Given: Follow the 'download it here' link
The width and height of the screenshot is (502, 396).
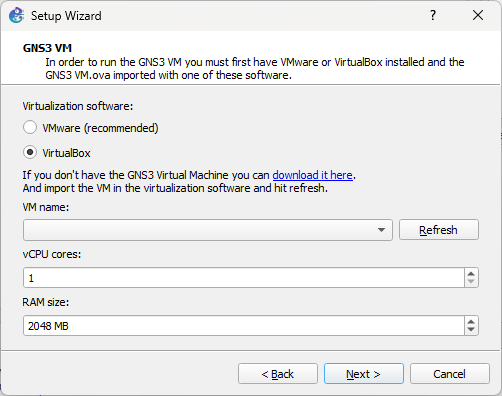Looking at the screenshot, I should pyautogui.click(x=313, y=175).
